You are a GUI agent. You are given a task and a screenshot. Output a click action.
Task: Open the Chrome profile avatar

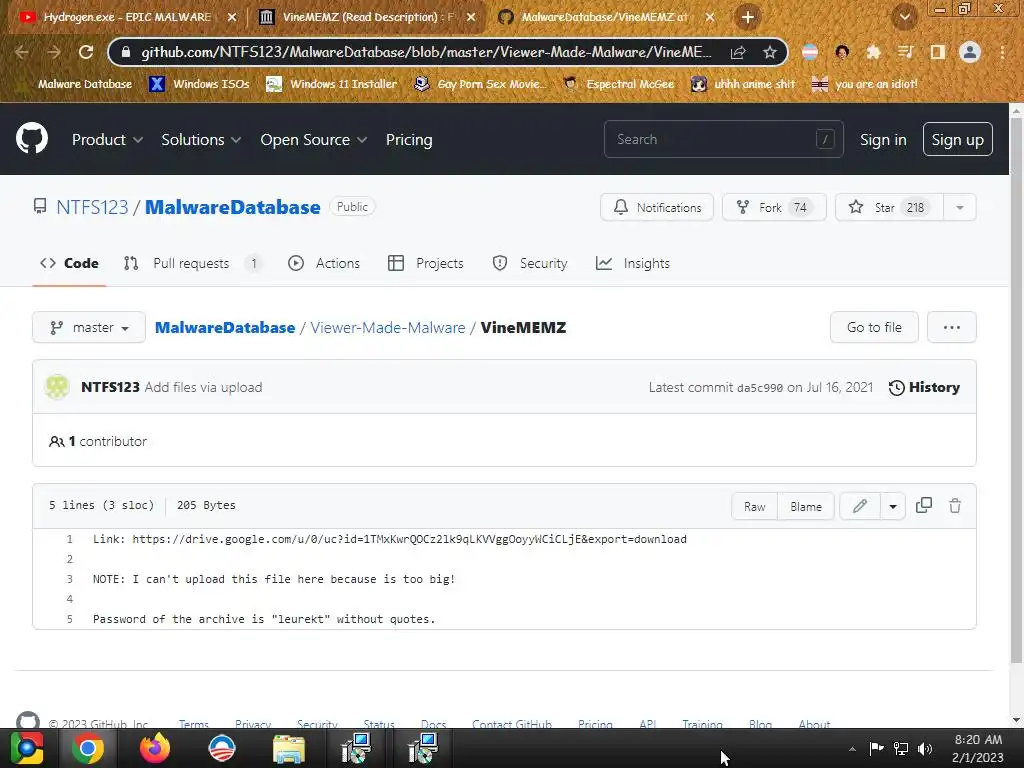(x=970, y=52)
